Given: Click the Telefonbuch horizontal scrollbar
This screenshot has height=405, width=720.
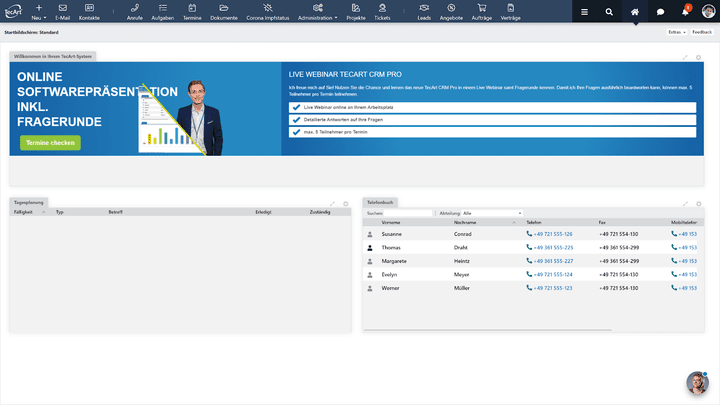Looking at the screenshot, I should pos(487,330).
